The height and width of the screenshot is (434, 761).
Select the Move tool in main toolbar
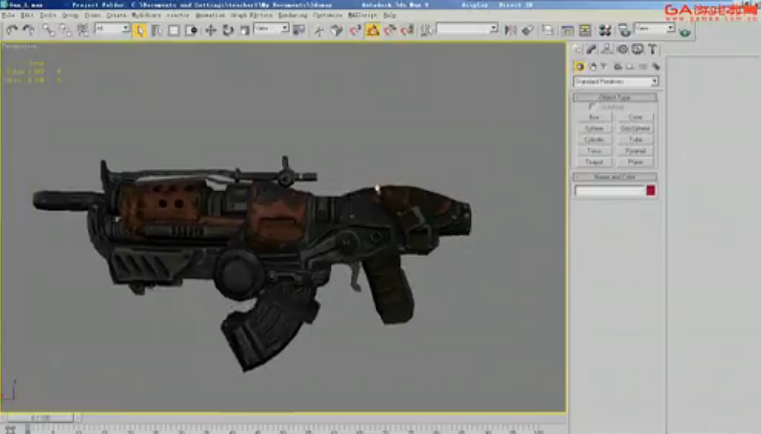(x=210, y=30)
